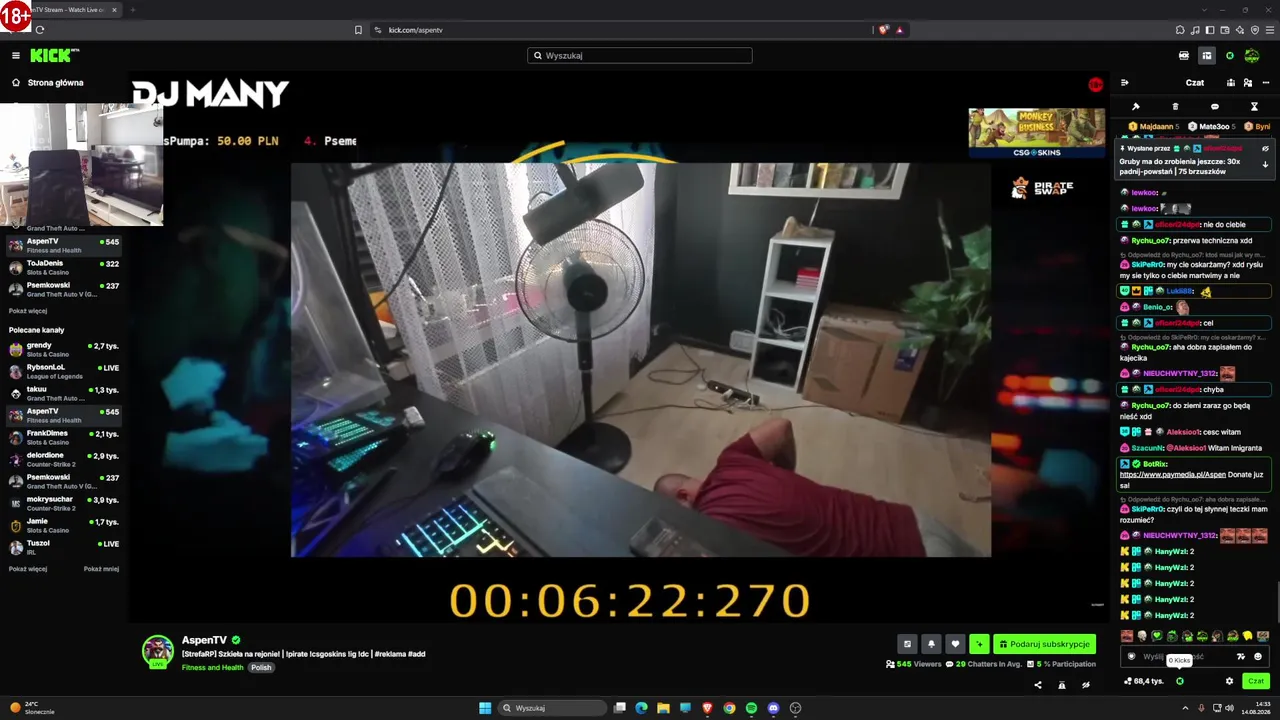Open the Kick hamburger sidebar menu

pyautogui.click(x=16, y=56)
